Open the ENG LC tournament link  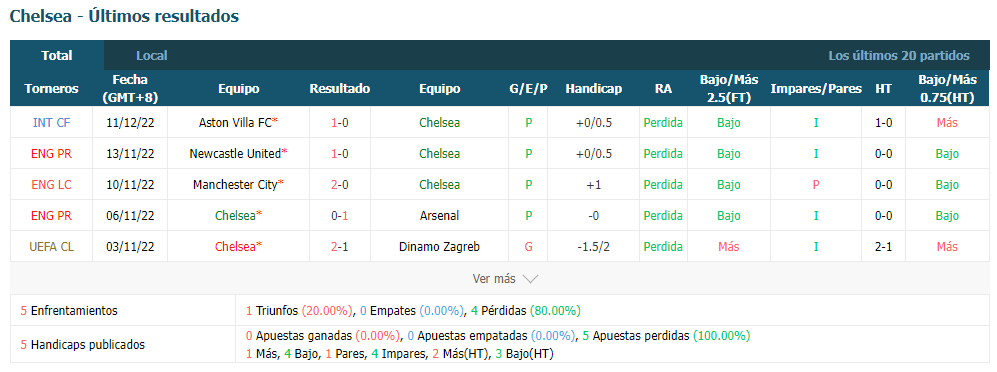coord(52,185)
